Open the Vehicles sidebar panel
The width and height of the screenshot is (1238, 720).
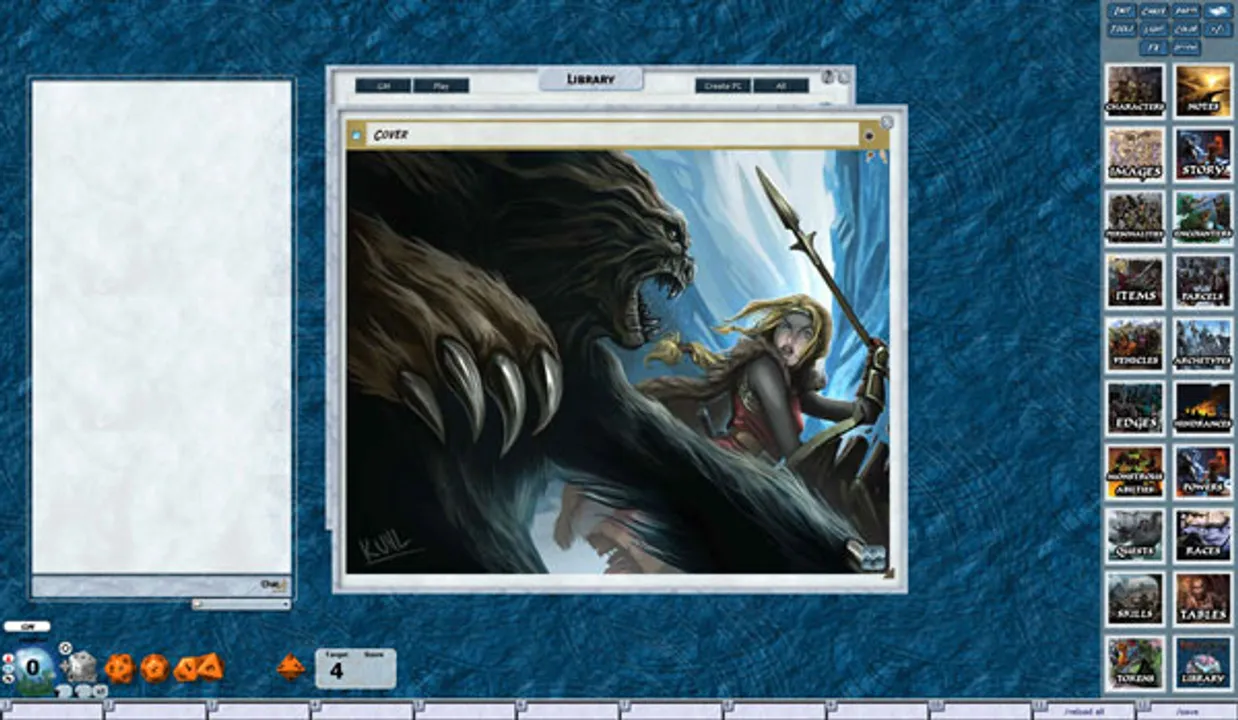coord(1135,344)
